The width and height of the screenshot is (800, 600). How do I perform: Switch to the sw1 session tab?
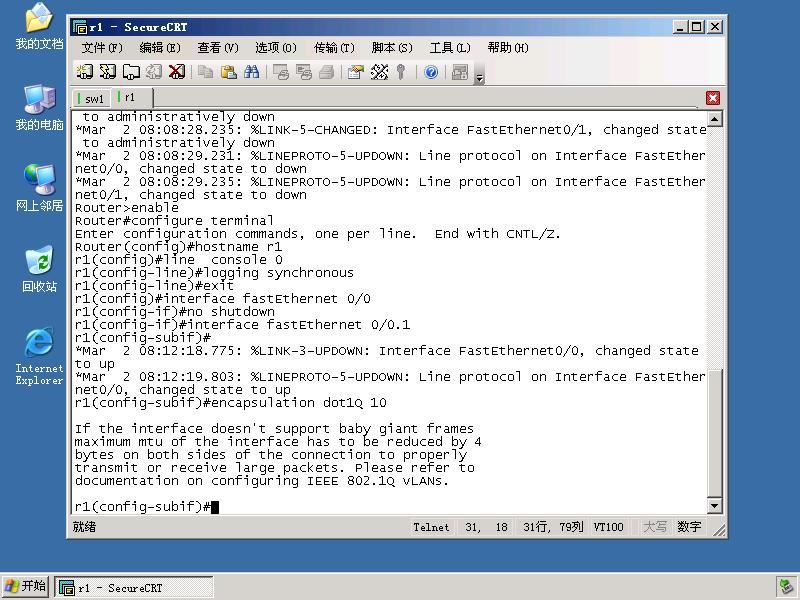point(91,98)
